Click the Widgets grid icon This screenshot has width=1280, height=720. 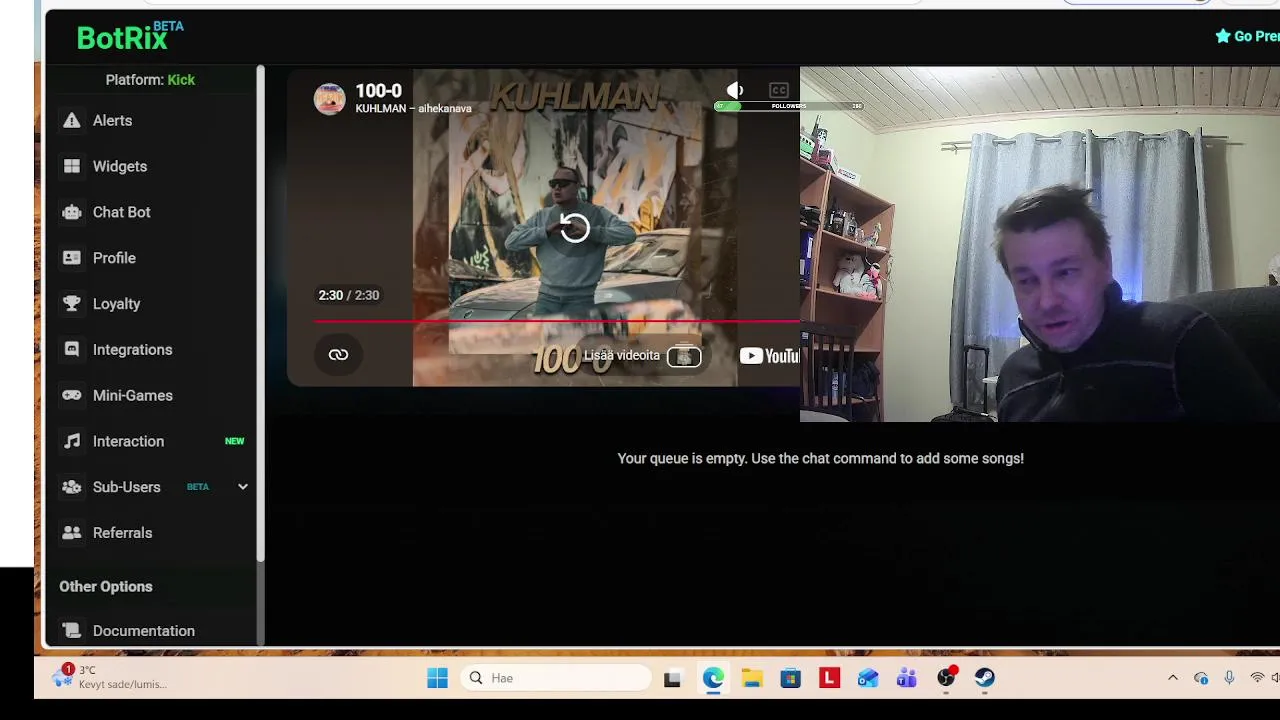(x=72, y=166)
